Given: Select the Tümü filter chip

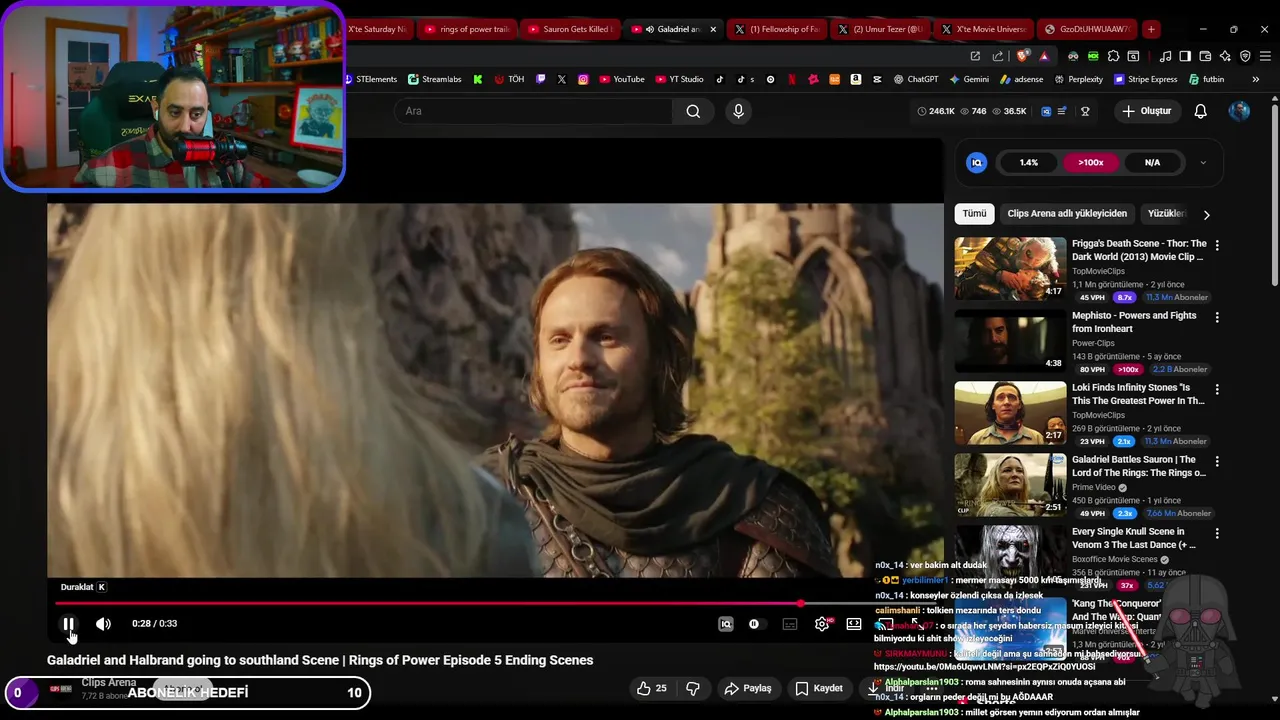Looking at the screenshot, I should click(x=974, y=213).
